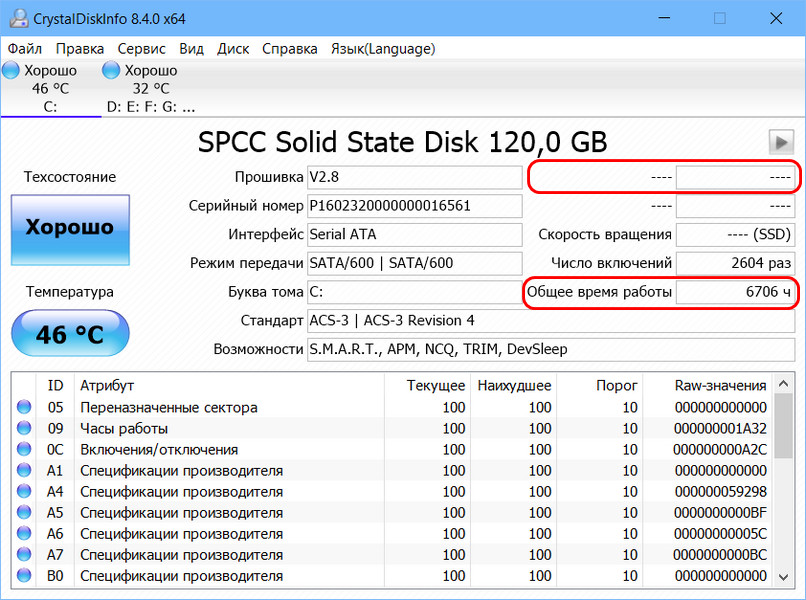
Task: Close the CrystalDiskInfo window
Action: coord(776,18)
